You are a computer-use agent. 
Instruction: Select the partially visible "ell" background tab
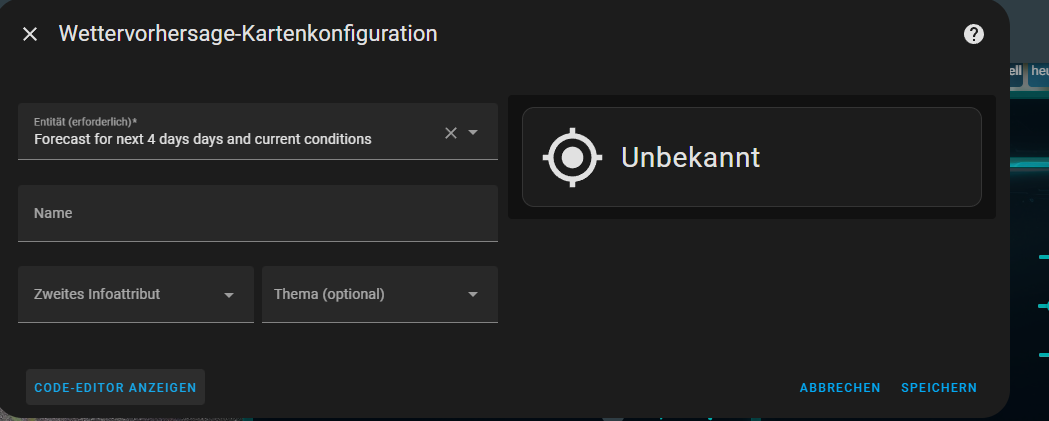[x=1015, y=71]
